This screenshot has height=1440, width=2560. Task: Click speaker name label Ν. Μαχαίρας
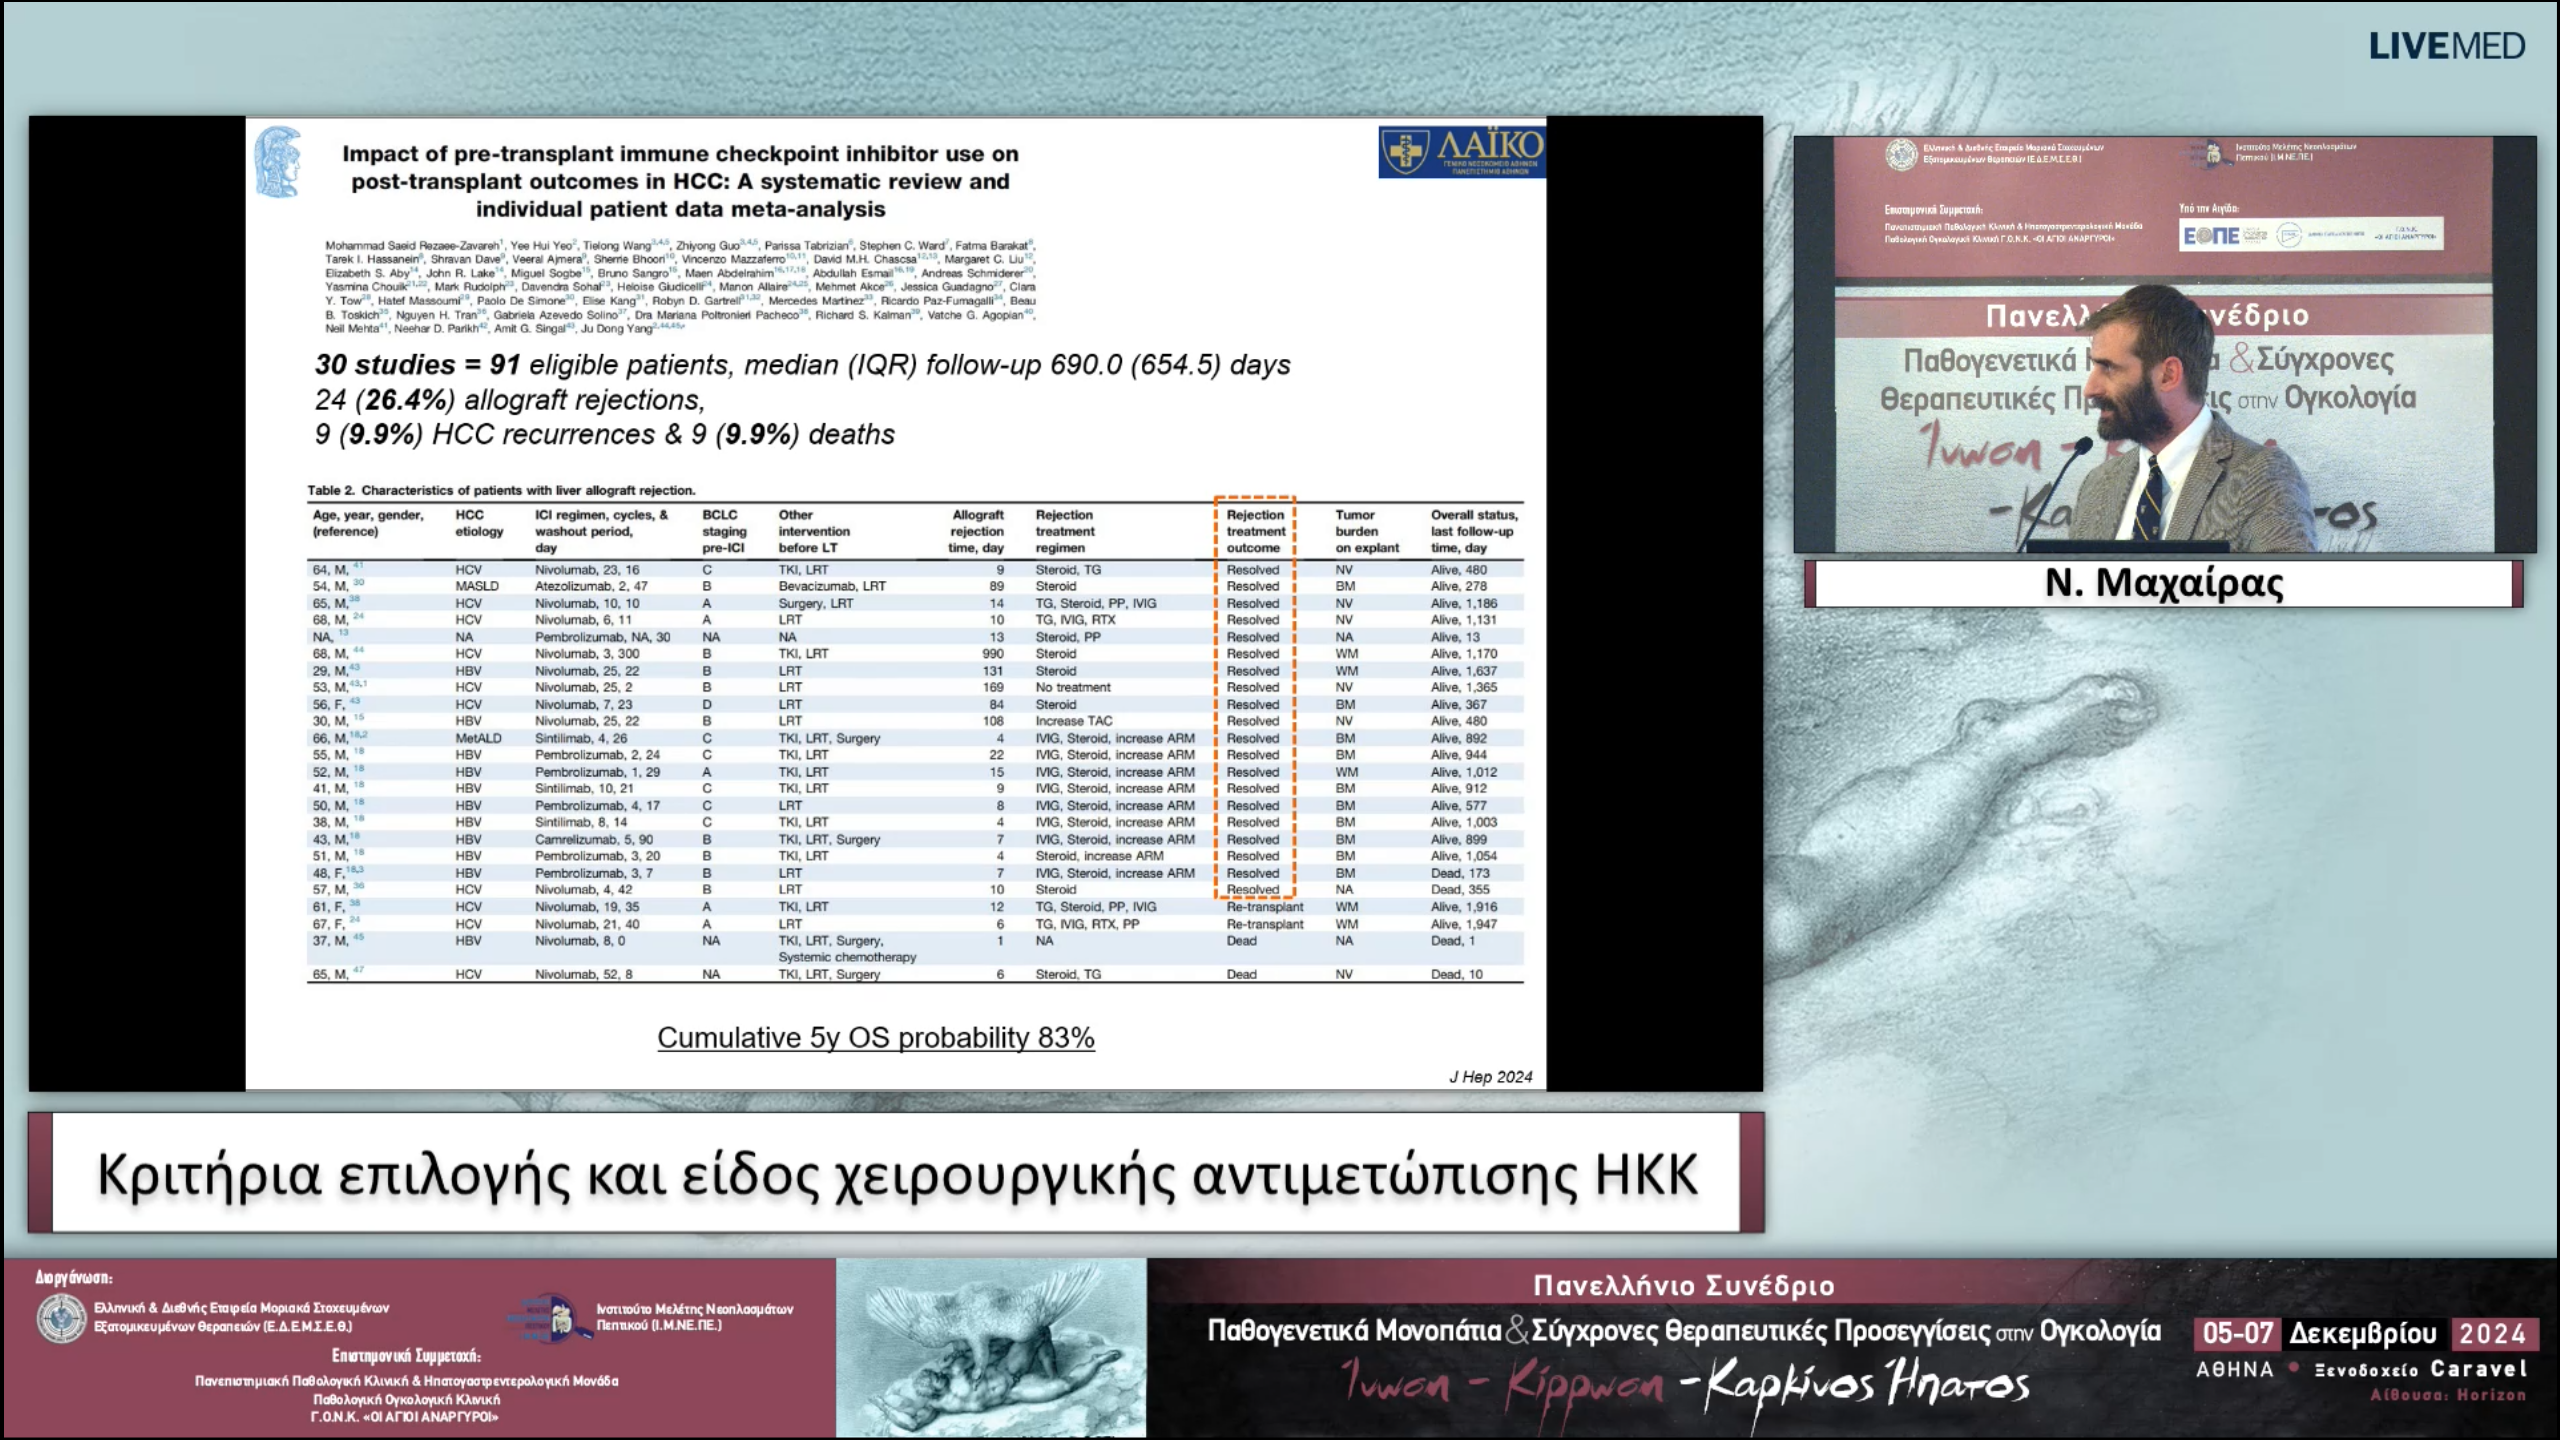[x=2165, y=582]
